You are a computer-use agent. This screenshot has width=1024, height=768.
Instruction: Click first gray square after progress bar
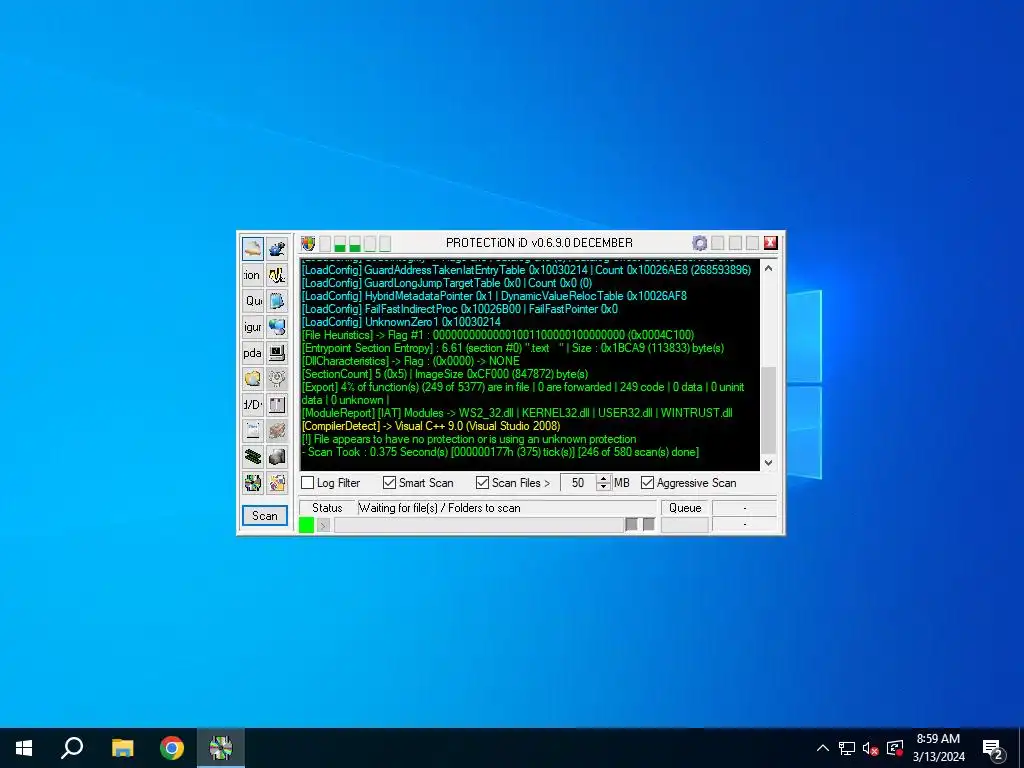pyautogui.click(x=632, y=524)
